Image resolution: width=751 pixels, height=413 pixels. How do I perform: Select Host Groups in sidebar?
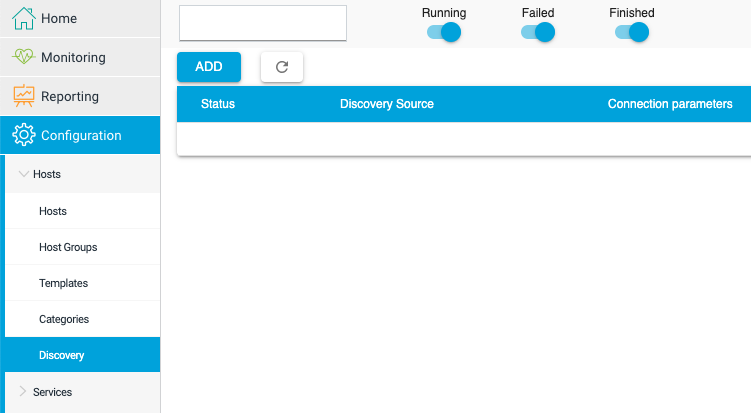click(82, 247)
